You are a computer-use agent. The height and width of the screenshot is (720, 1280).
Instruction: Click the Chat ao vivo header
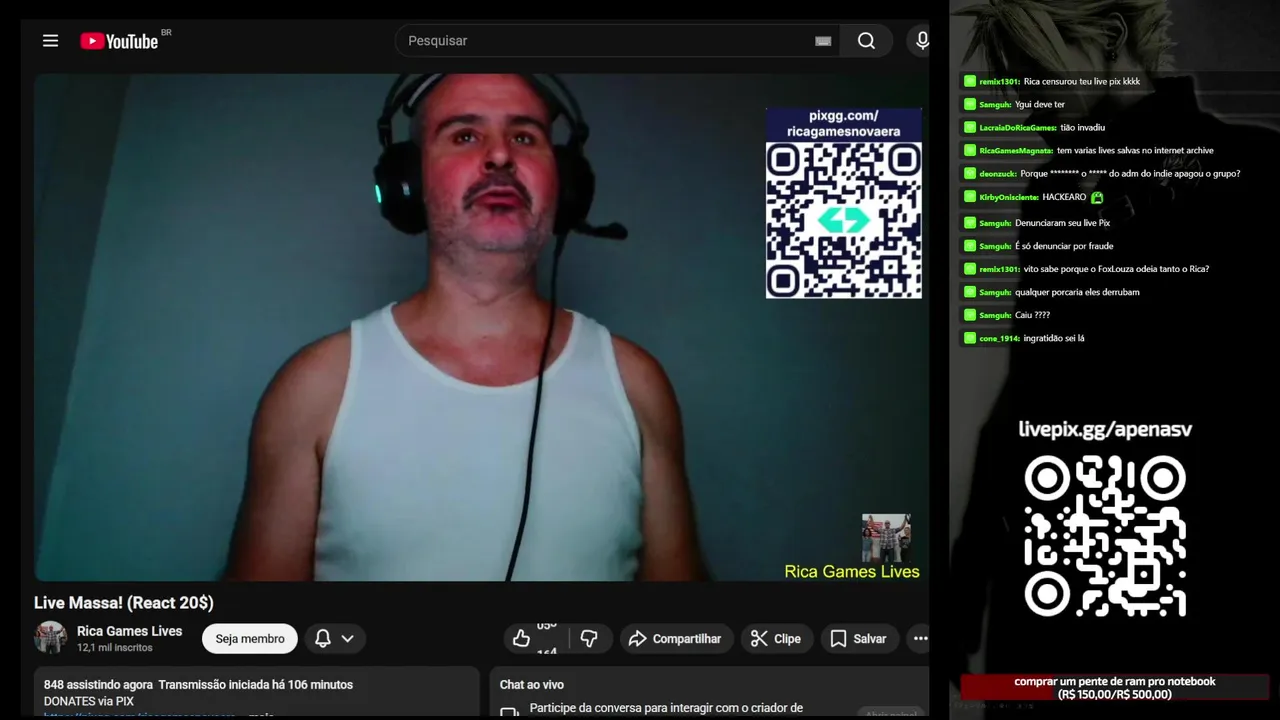532,685
